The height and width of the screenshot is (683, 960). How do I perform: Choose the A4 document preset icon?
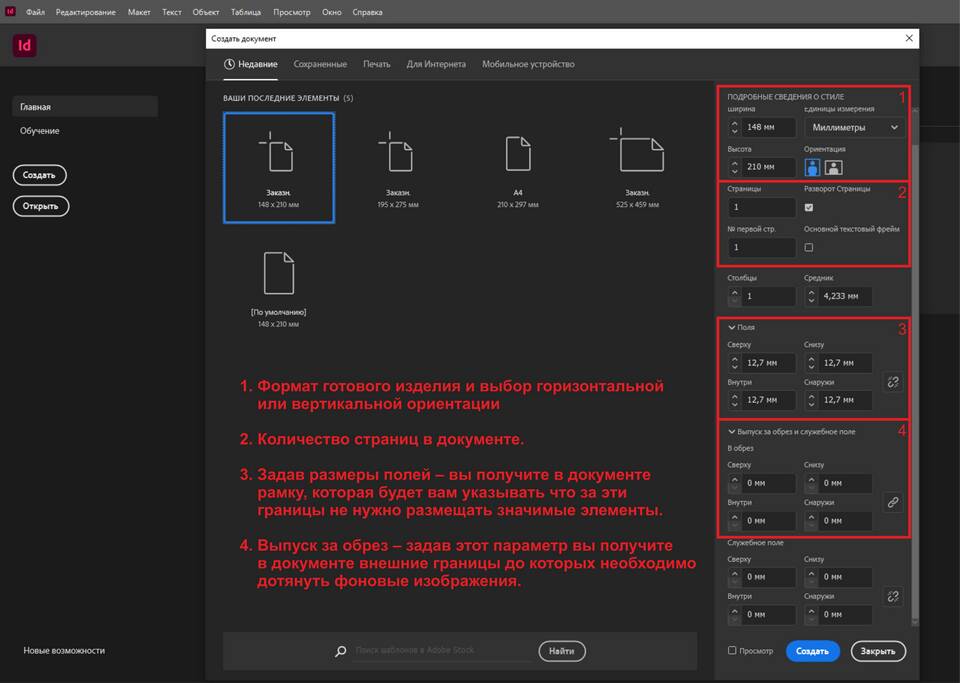[518, 156]
